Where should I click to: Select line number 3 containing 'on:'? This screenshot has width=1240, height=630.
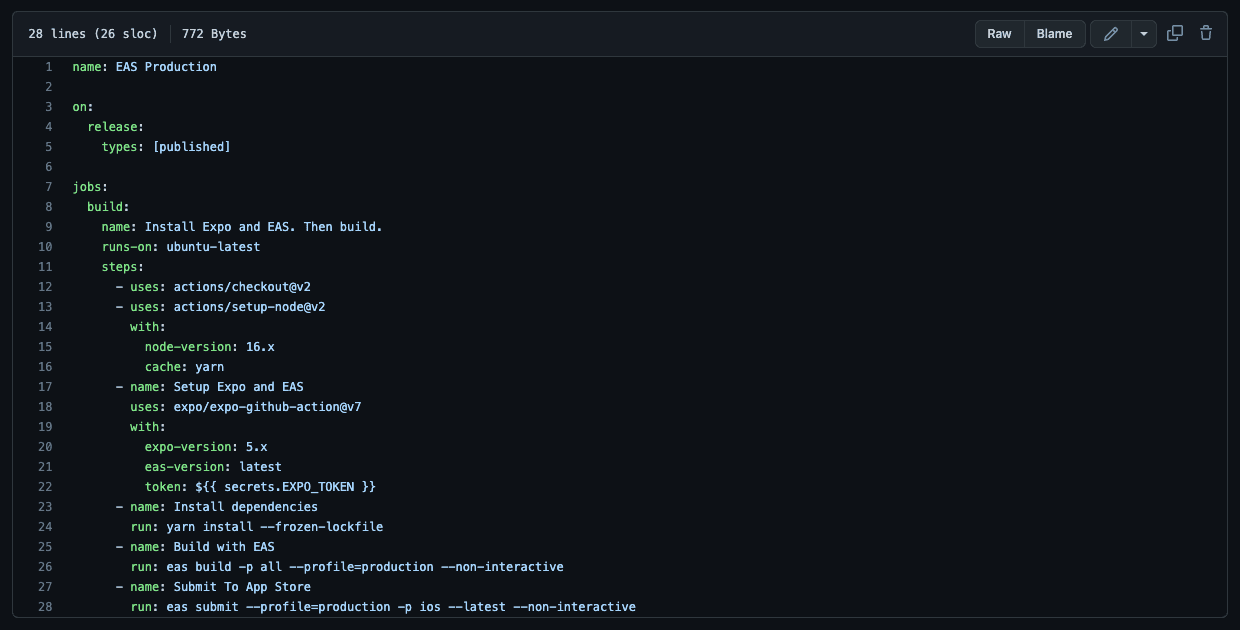[48, 106]
